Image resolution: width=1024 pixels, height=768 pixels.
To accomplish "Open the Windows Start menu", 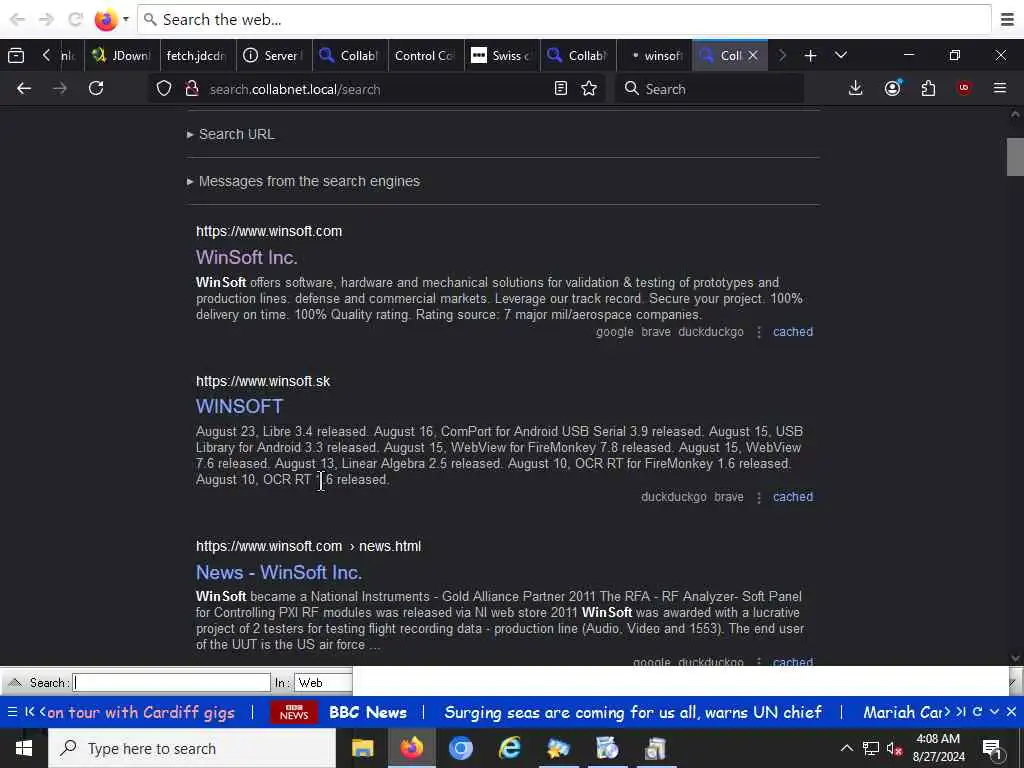I will click(x=24, y=748).
